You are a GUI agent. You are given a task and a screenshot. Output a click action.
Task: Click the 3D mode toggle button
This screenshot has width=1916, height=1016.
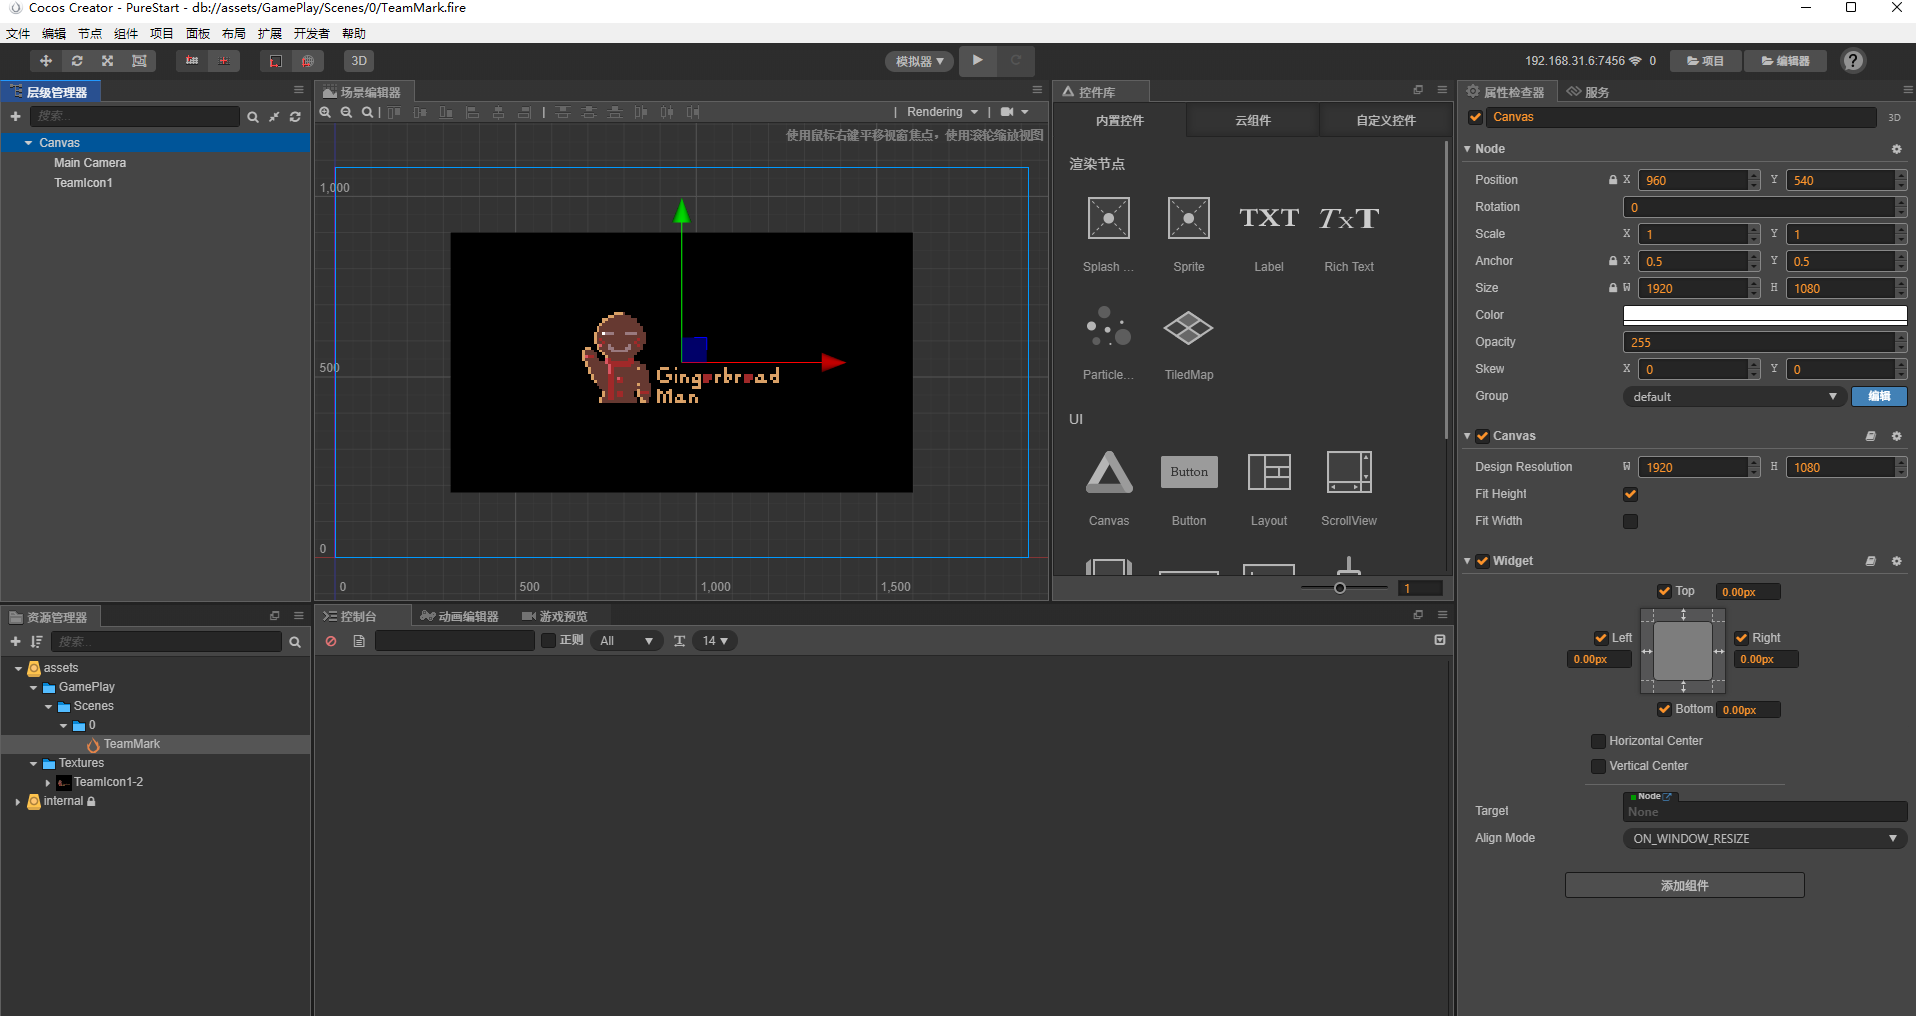pos(359,61)
